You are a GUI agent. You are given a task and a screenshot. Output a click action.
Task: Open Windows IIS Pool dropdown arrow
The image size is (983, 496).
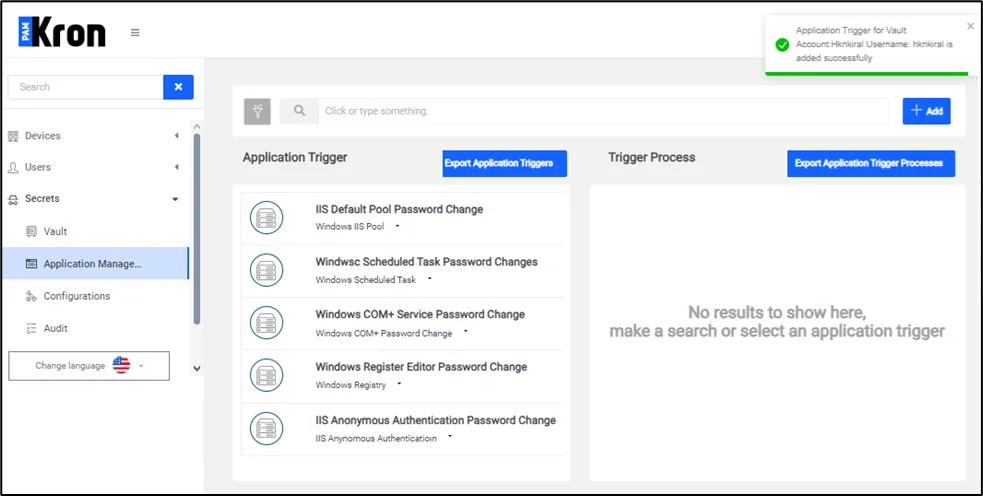point(397,226)
